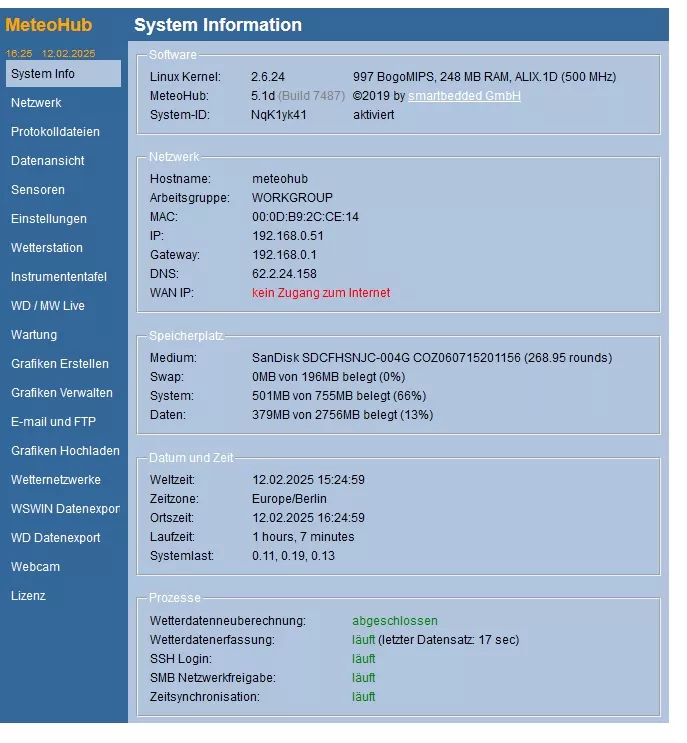Viewport: 687px width, 743px height.
Task: Click 'läuft' status next to SSH Login
Action: point(363,659)
